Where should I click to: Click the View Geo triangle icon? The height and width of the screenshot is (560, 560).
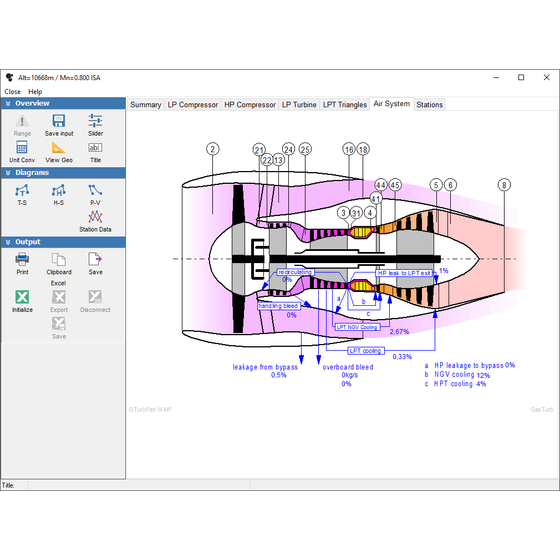click(59, 147)
